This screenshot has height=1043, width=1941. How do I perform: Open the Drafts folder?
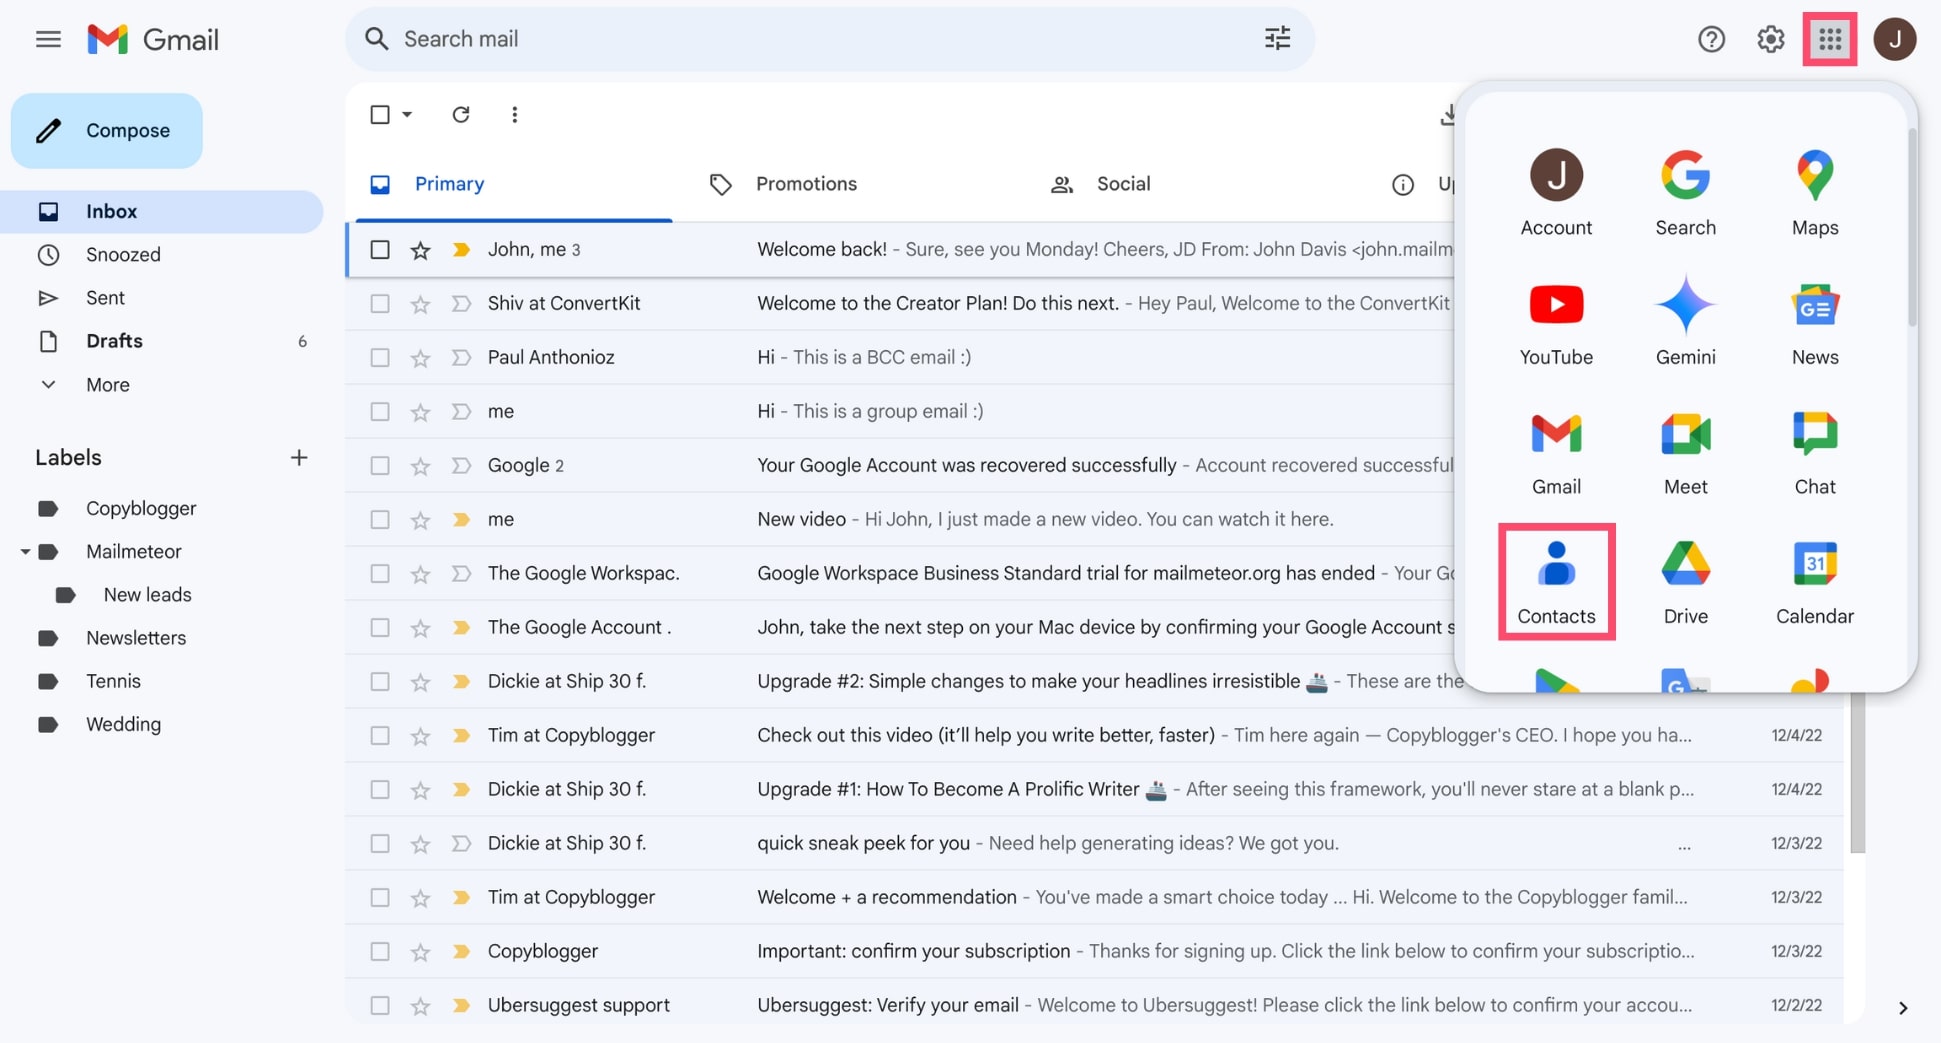point(114,341)
